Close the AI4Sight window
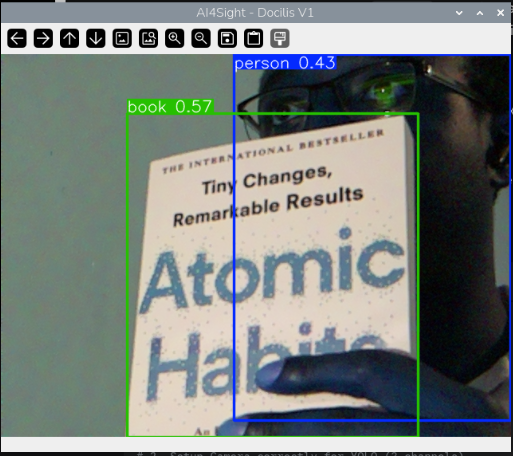Viewport: 513px width, 456px height. [x=500, y=13]
